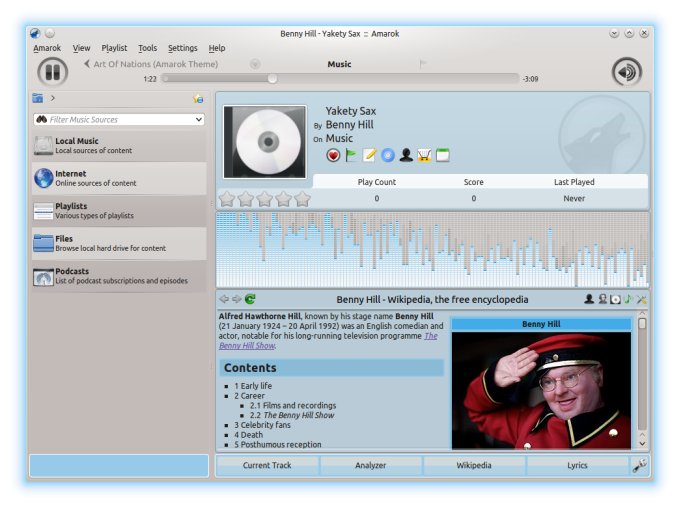Click the shopping cart store icon
The height and width of the screenshot is (508, 680).
424,155
